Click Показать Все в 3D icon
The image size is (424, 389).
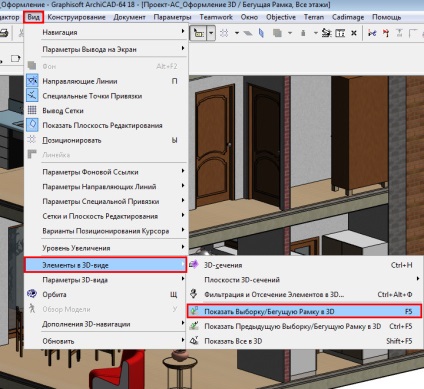click(194, 341)
